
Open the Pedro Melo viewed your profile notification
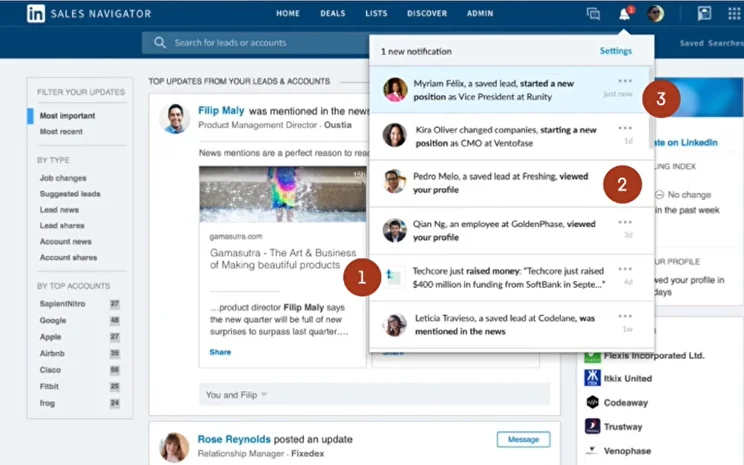click(x=512, y=183)
